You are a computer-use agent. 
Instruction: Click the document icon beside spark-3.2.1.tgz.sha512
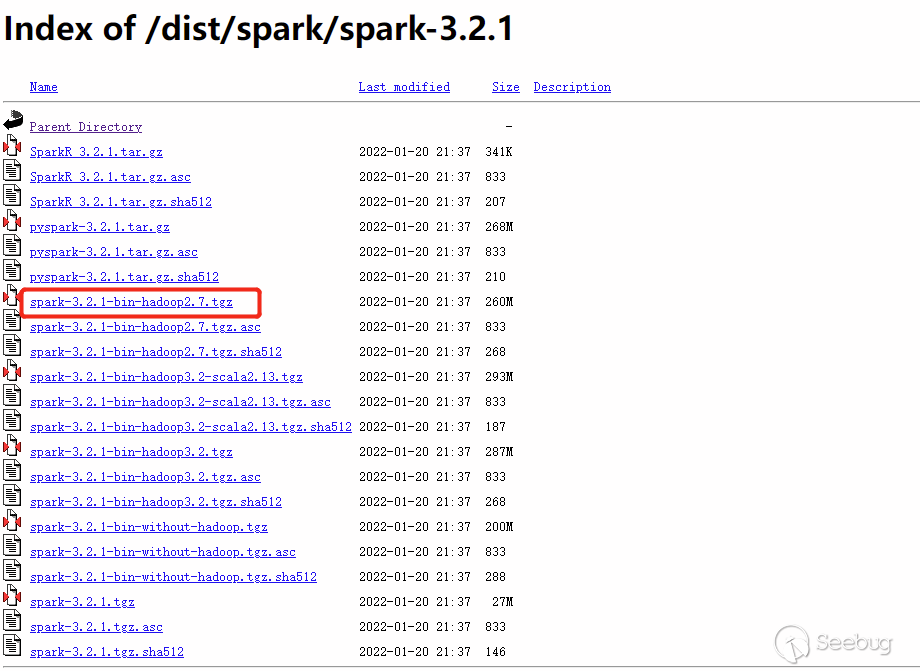12,646
